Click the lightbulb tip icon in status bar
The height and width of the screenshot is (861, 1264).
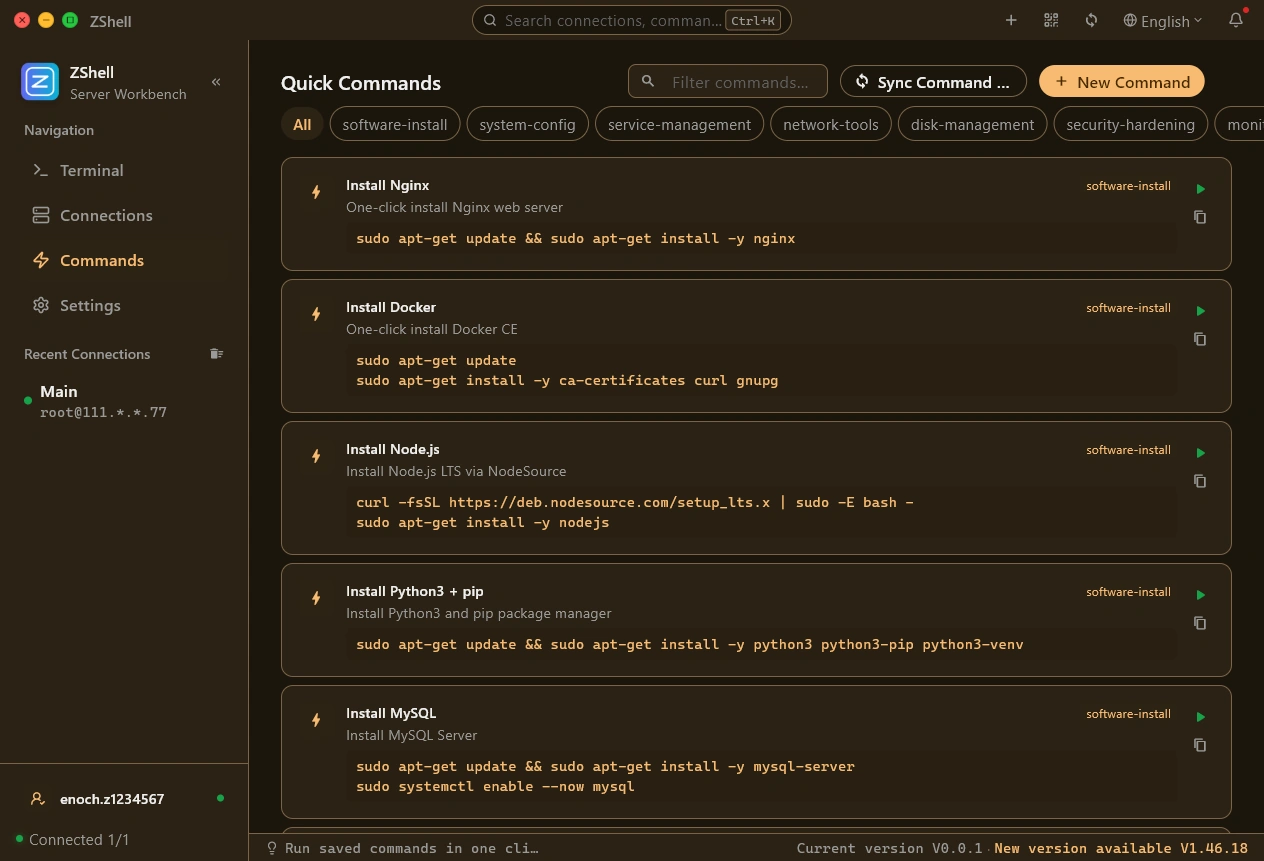coord(271,848)
